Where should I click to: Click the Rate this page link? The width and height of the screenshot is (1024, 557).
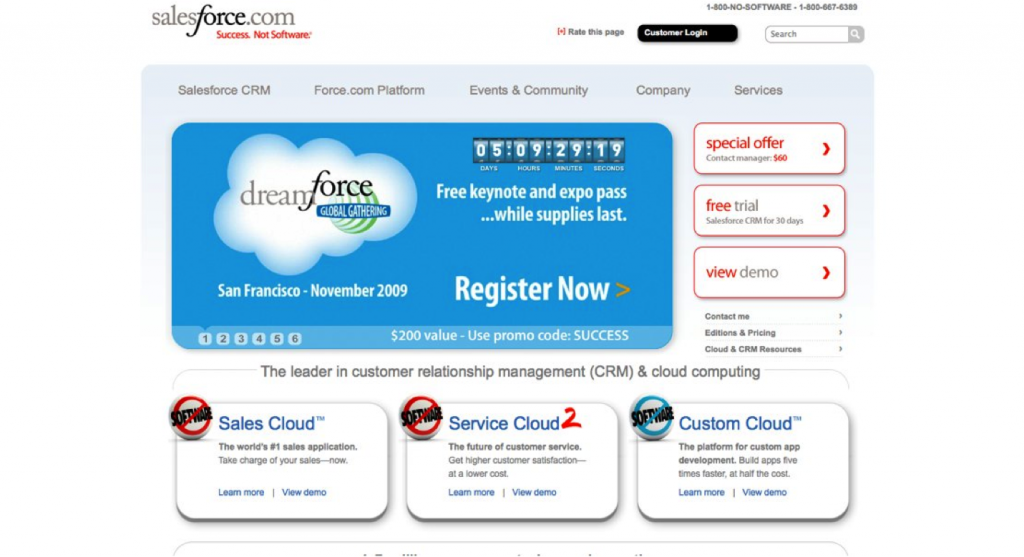[596, 32]
